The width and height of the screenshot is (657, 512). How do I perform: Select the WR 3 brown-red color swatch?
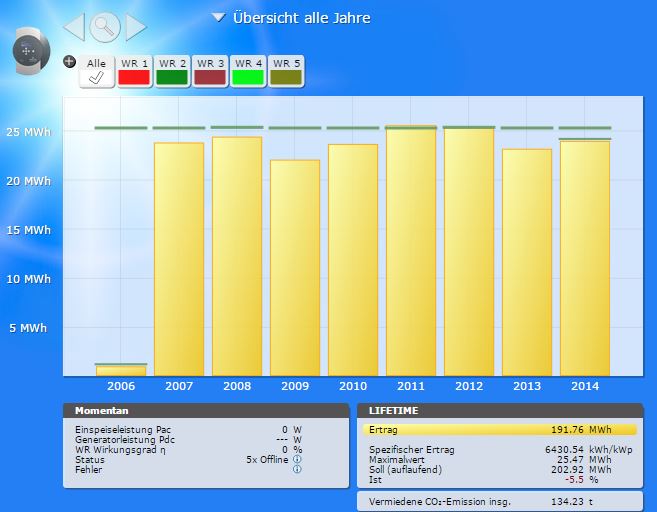pos(210,76)
